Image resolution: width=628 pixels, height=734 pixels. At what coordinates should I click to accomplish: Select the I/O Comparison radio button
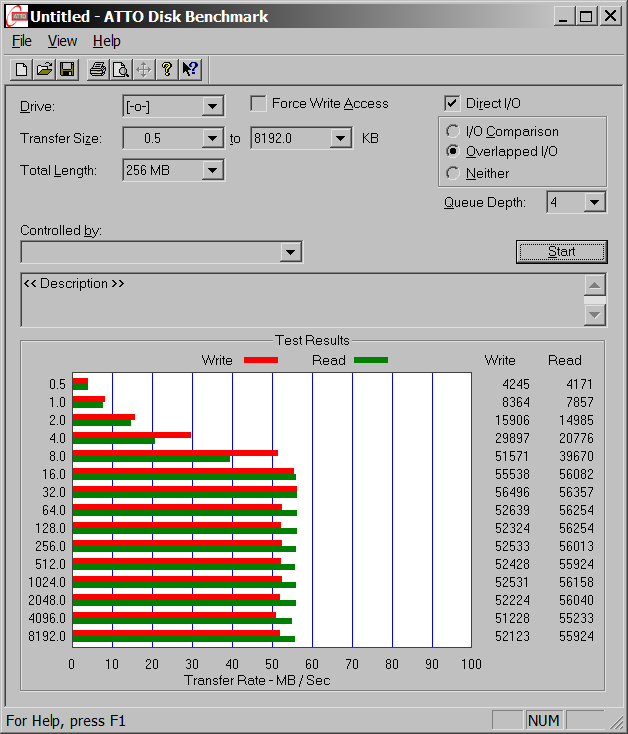point(454,132)
